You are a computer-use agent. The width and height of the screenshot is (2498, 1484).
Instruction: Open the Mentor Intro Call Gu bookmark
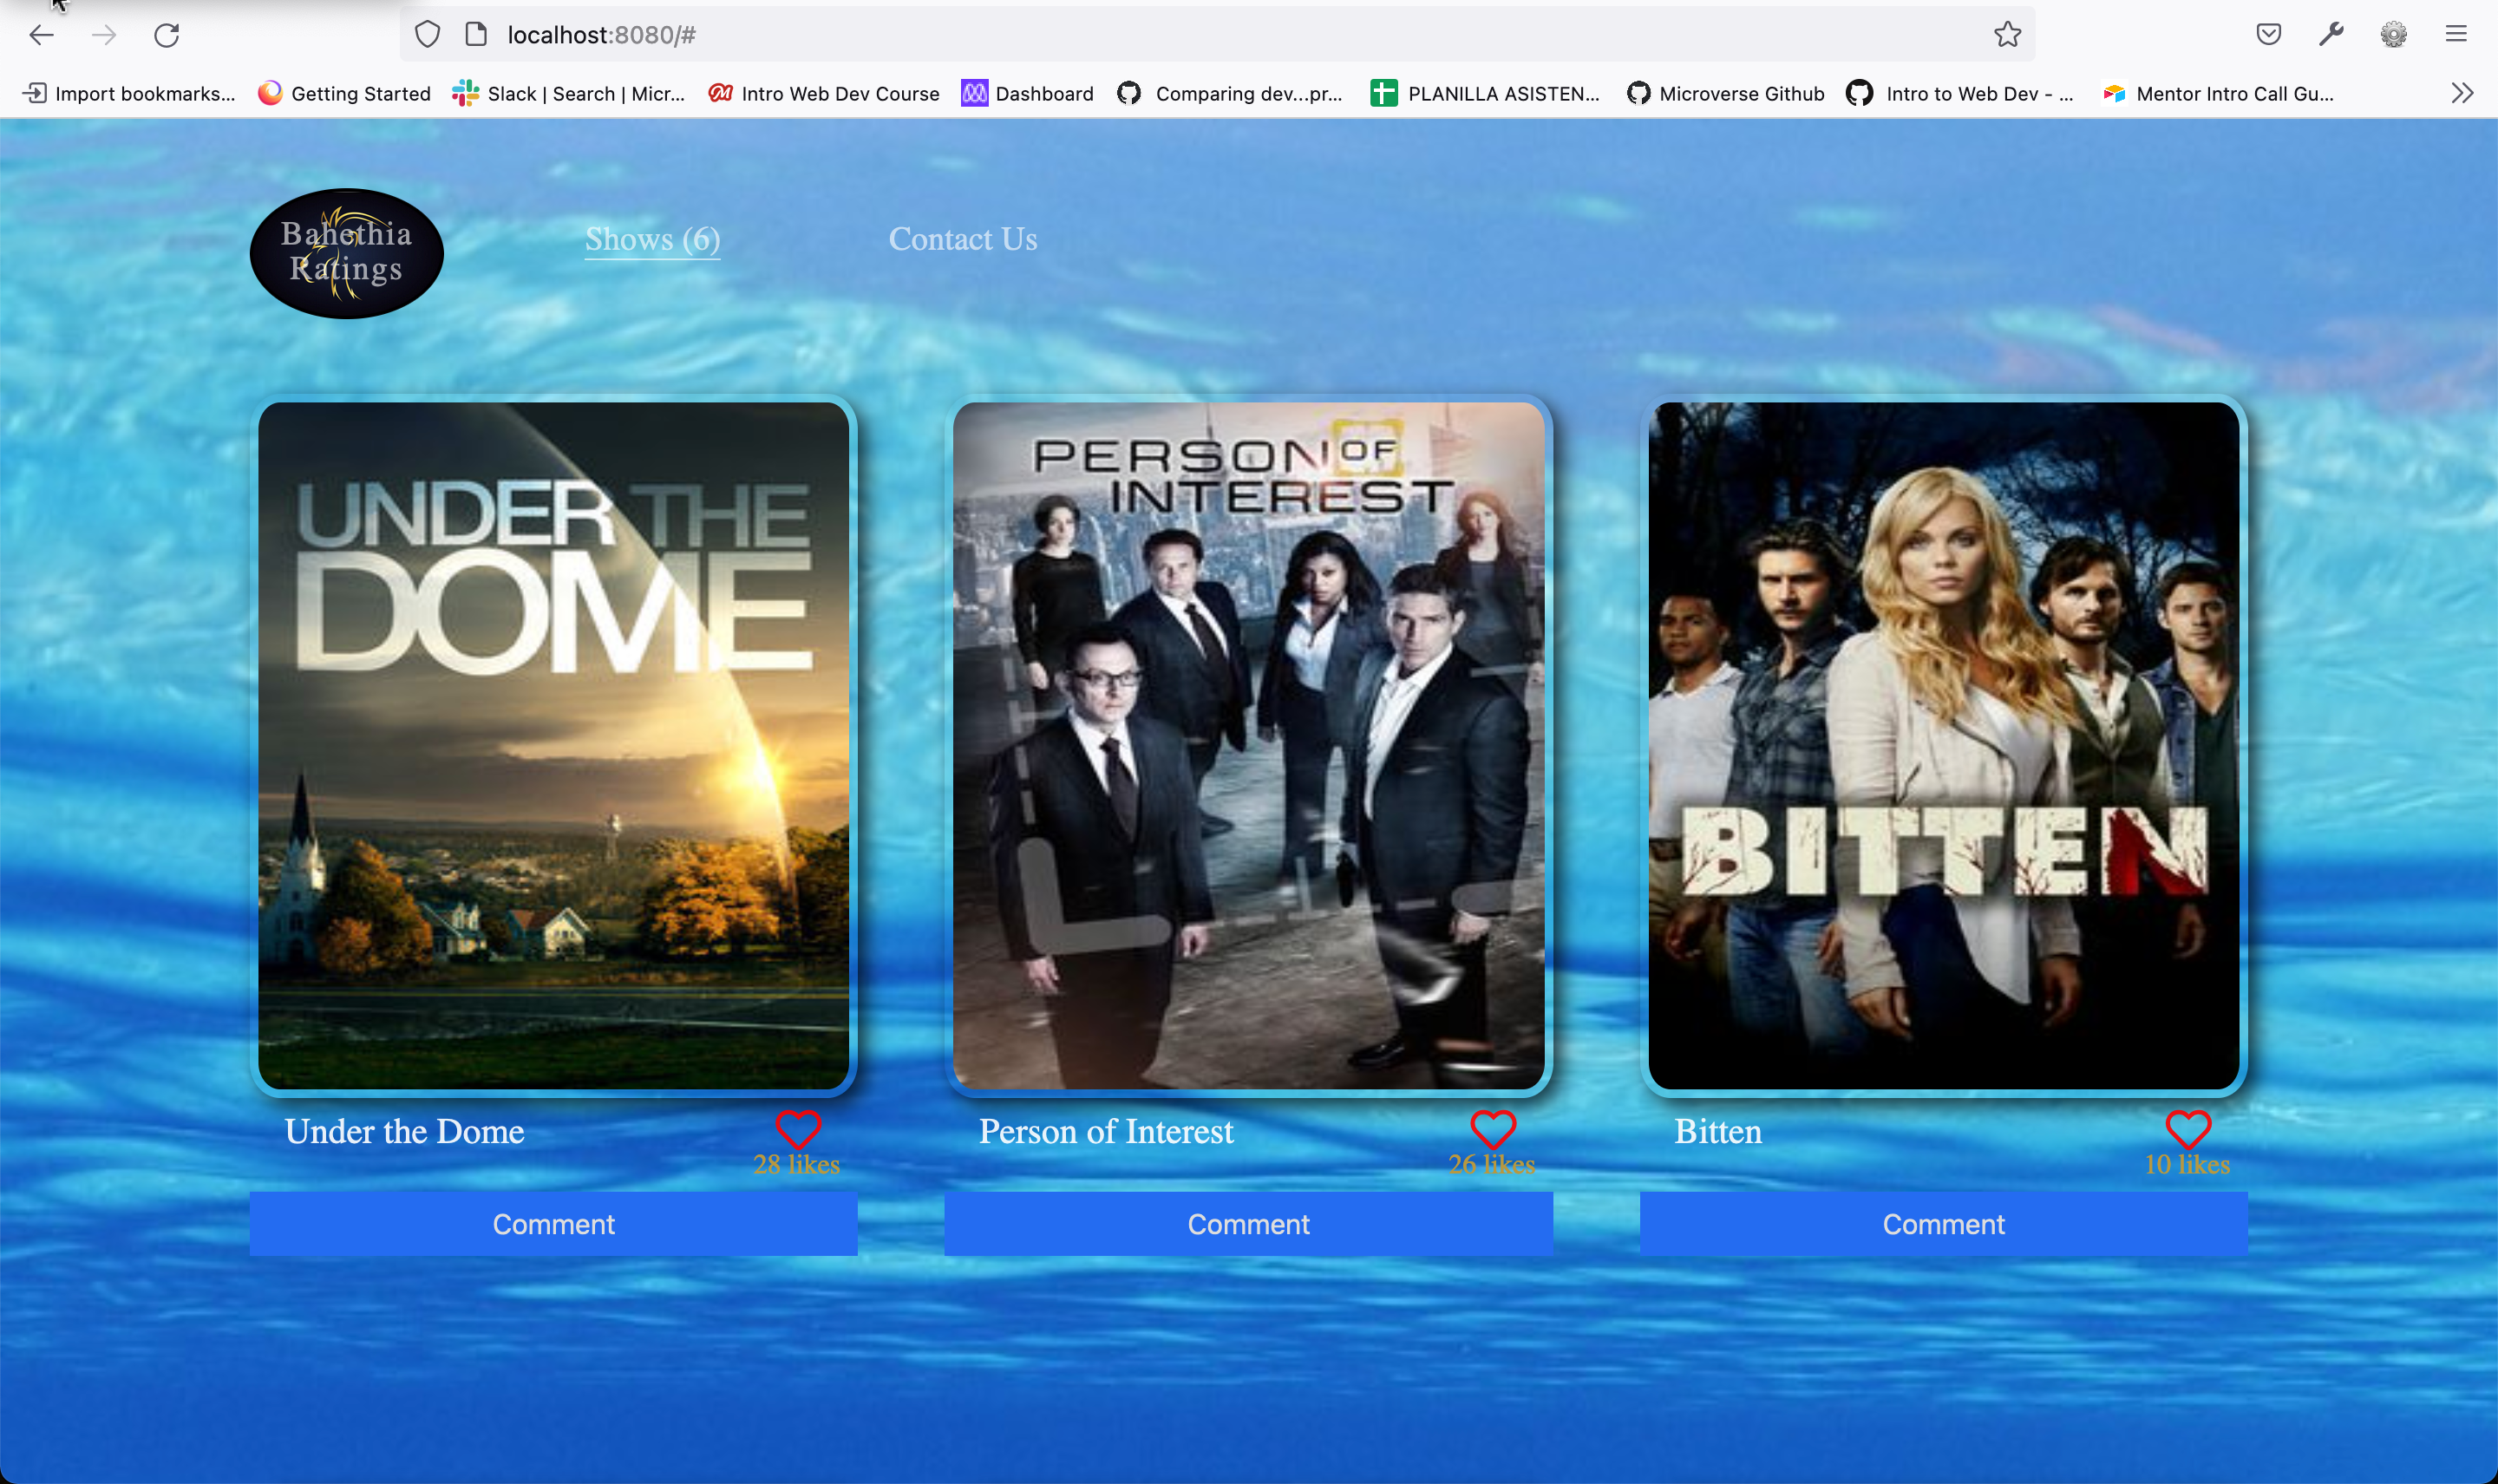(x=2218, y=93)
